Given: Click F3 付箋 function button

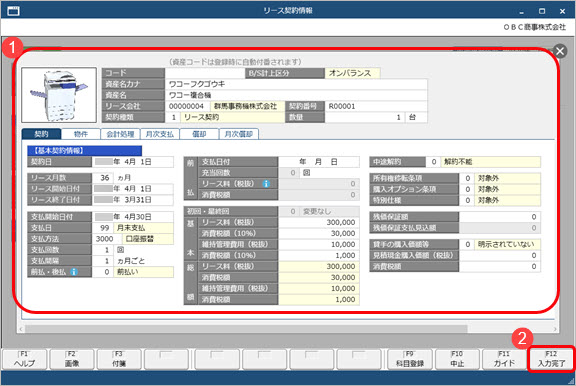Looking at the screenshot, I should pos(119,359).
